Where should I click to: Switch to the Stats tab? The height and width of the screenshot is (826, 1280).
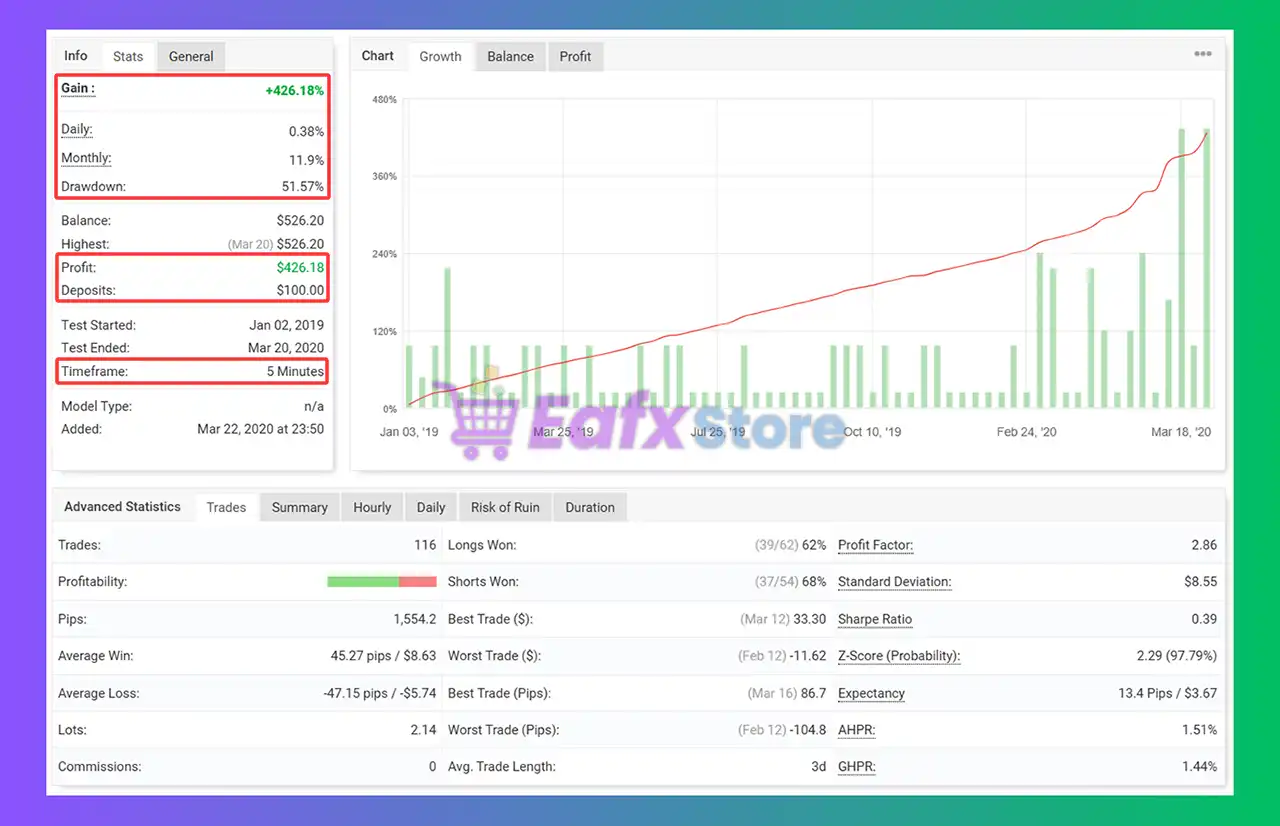pos(127,56)
